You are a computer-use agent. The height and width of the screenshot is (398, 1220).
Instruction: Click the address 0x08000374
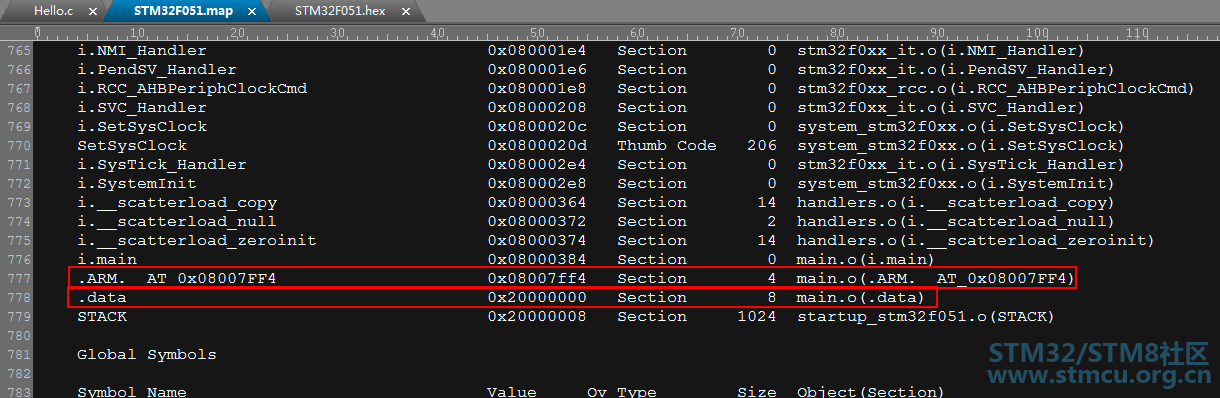click(537, 240)
